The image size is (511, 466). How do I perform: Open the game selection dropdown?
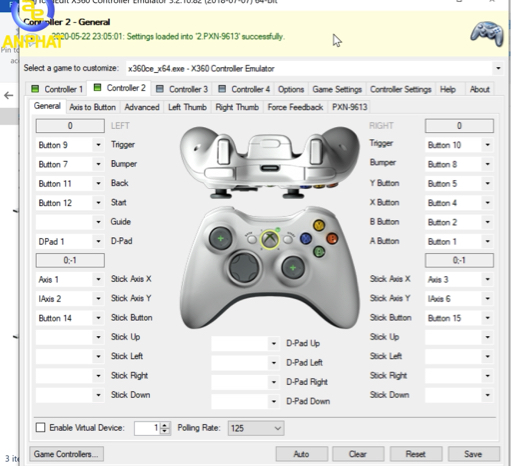(x=498, y=68)
